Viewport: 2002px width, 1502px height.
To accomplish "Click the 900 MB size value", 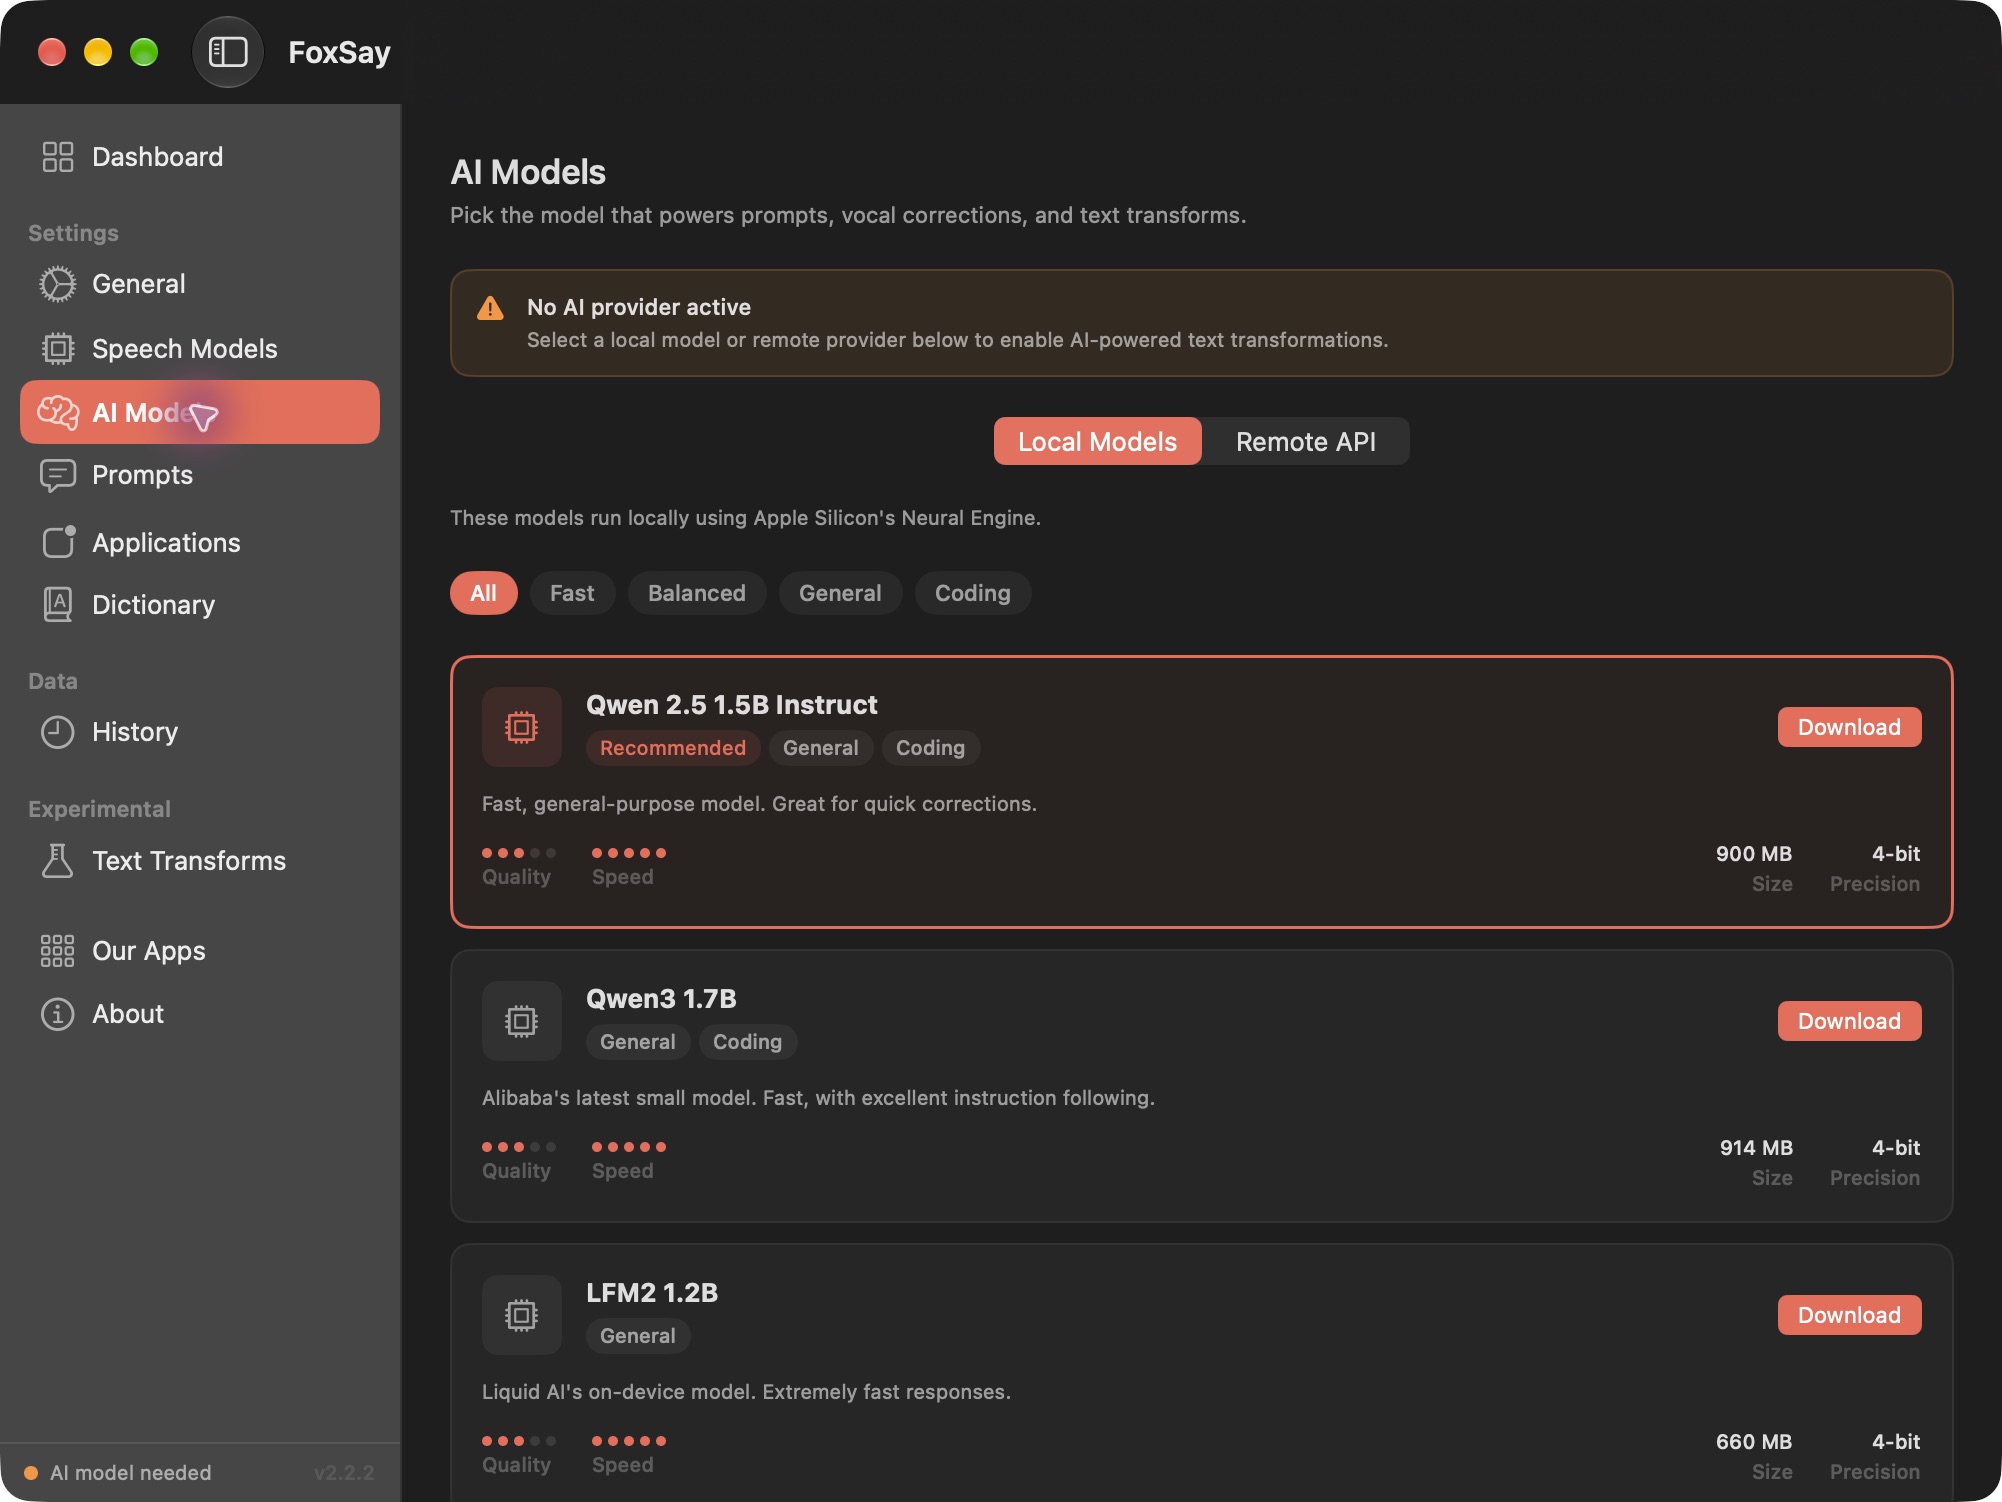I will pyautogui.click(x=1754, y=854).
